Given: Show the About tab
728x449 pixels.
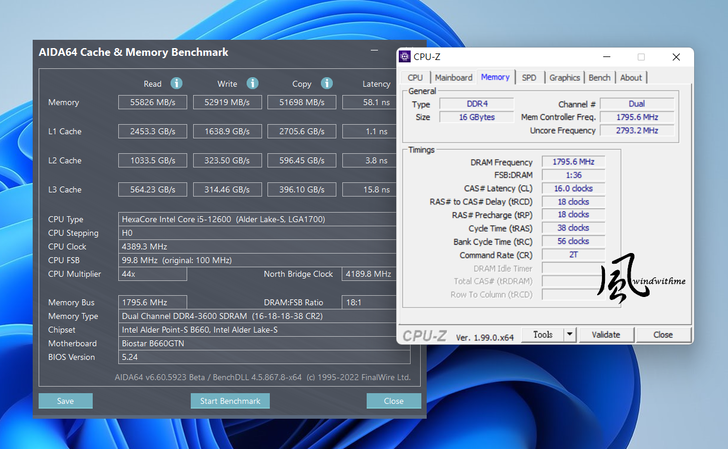Looking at the screenshot, I should pyautogui.click(x=631, y=77).
